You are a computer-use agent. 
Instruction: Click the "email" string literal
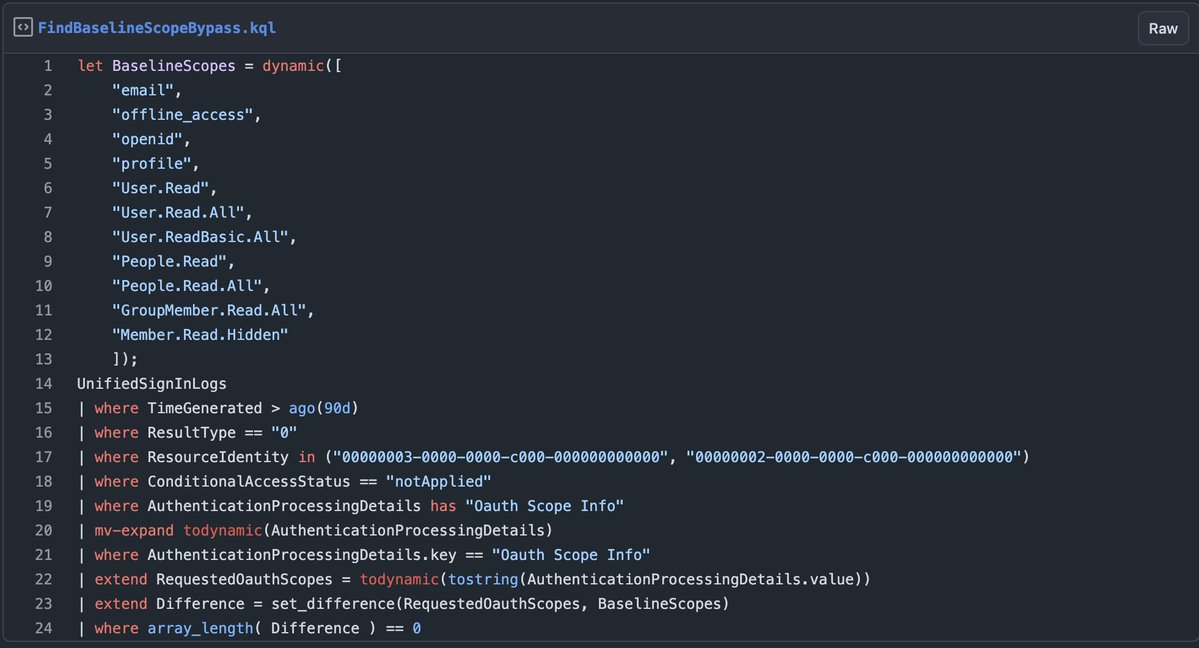[x=143, y=90]
